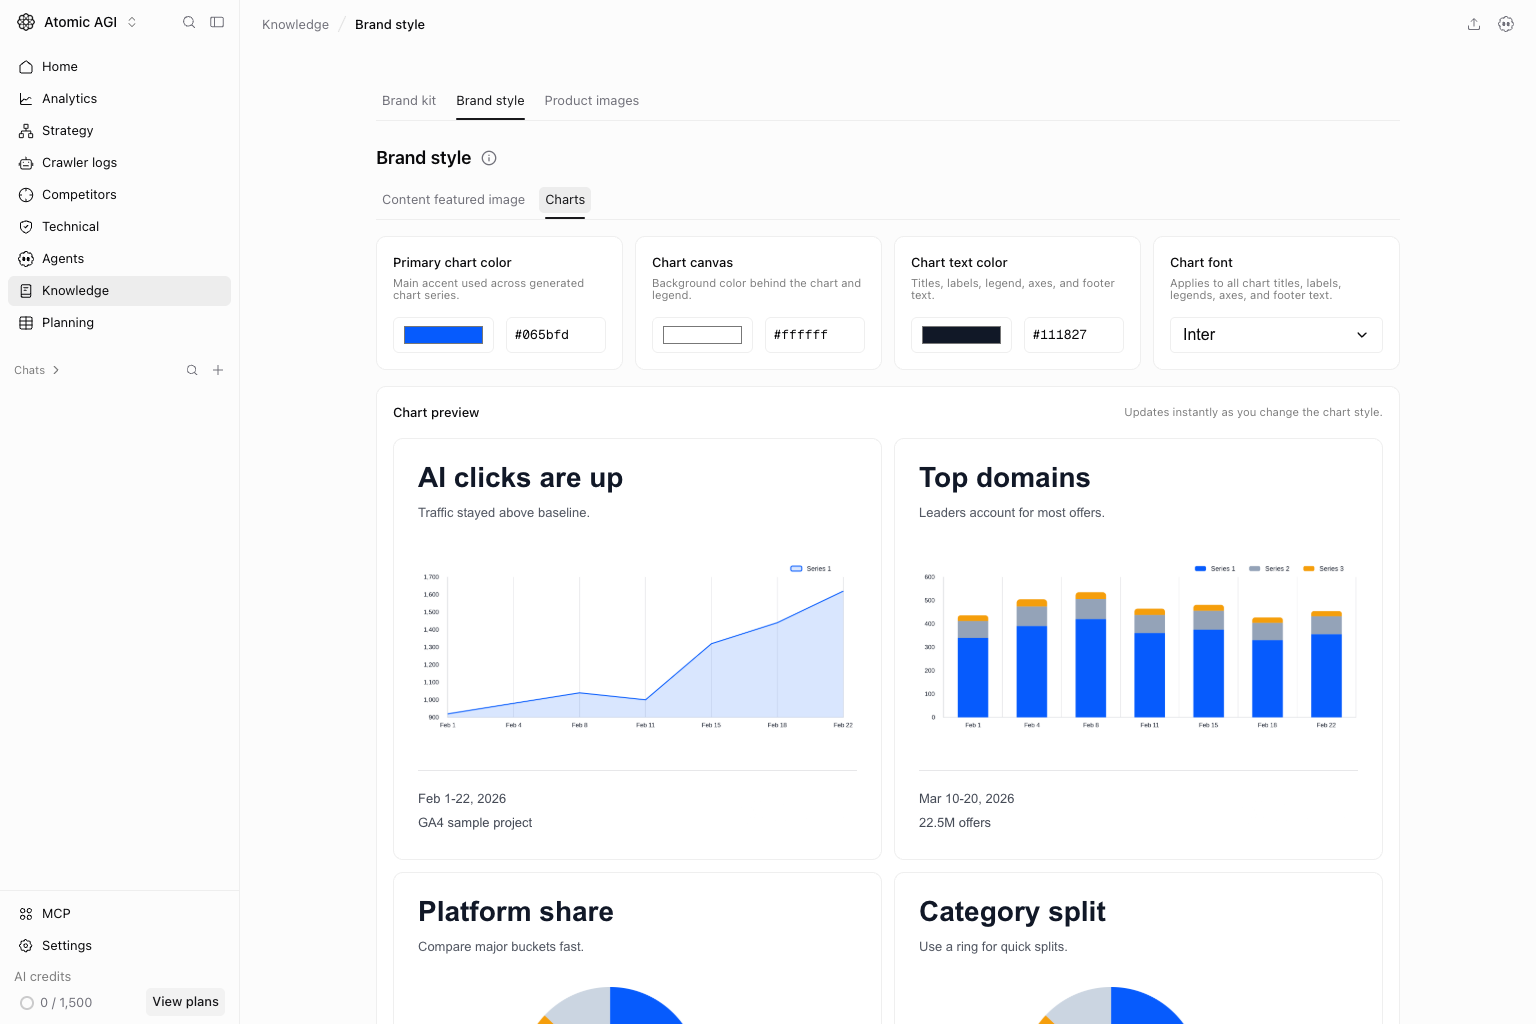1536x1024 pixels.
Task: Toggle the sidebar panel icon
Action: click(x=217, y=22)
